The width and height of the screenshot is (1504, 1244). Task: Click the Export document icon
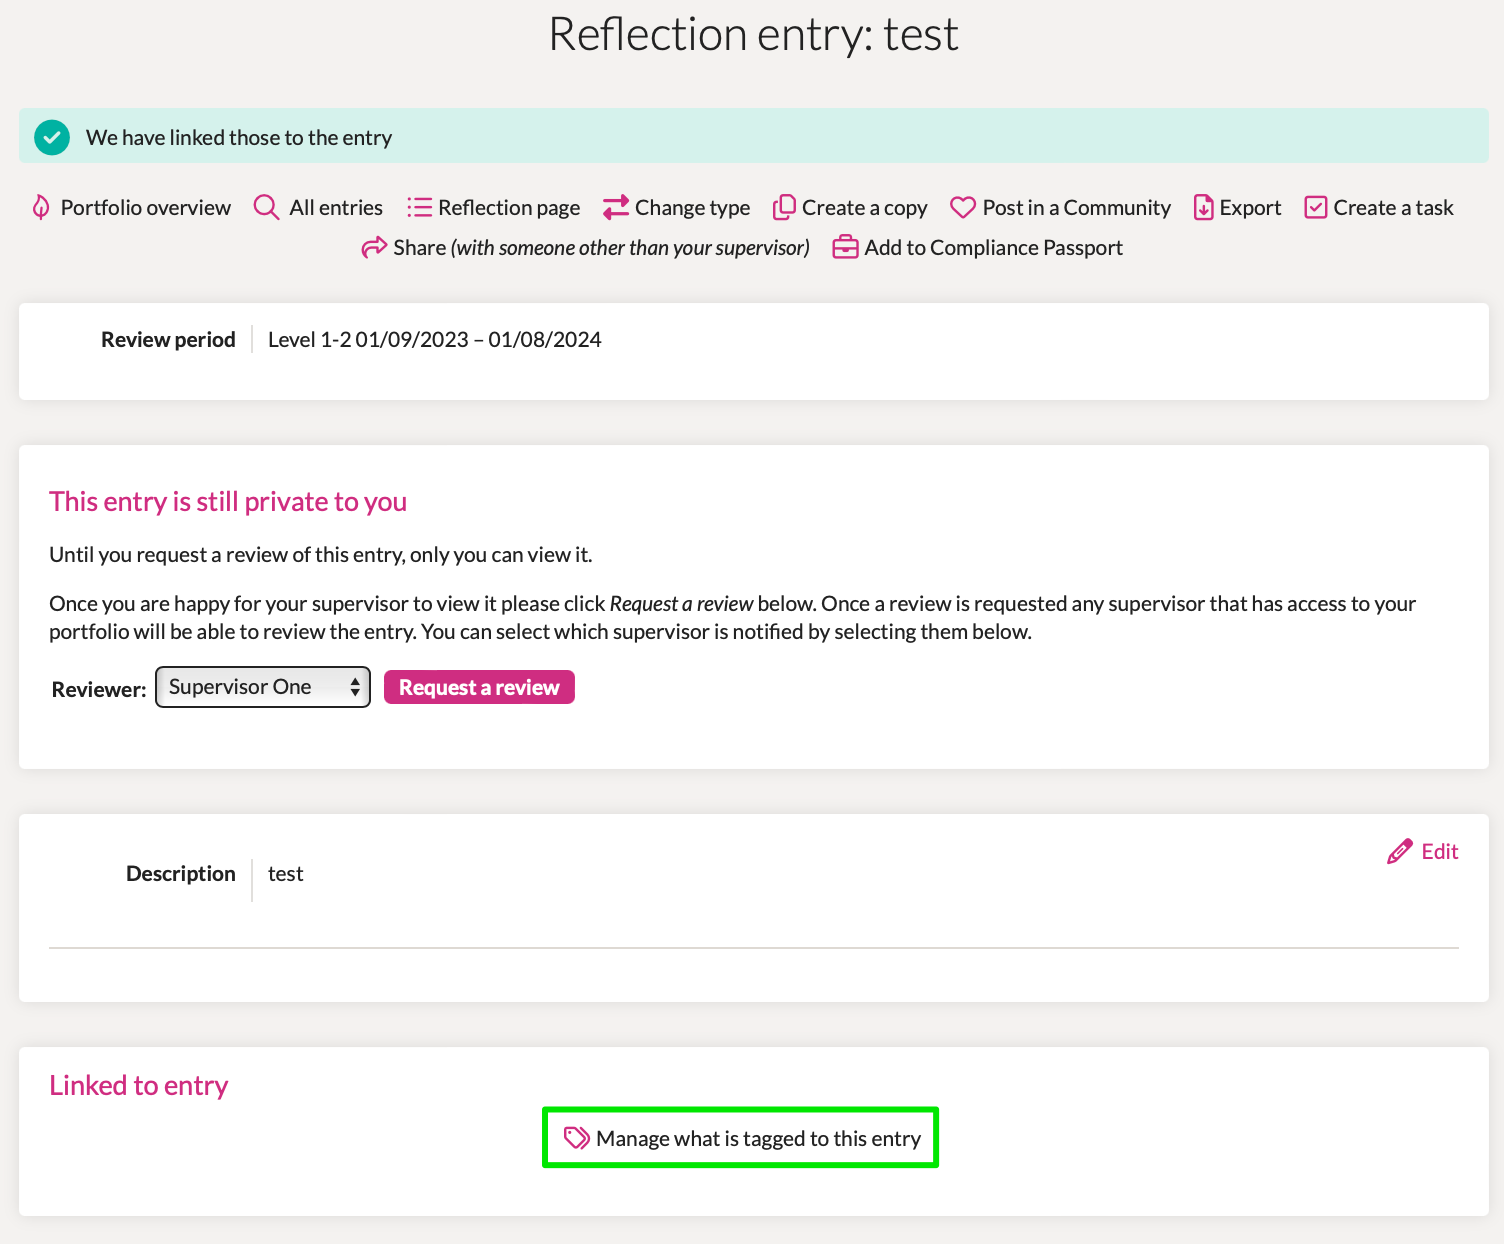[1203, 207]
